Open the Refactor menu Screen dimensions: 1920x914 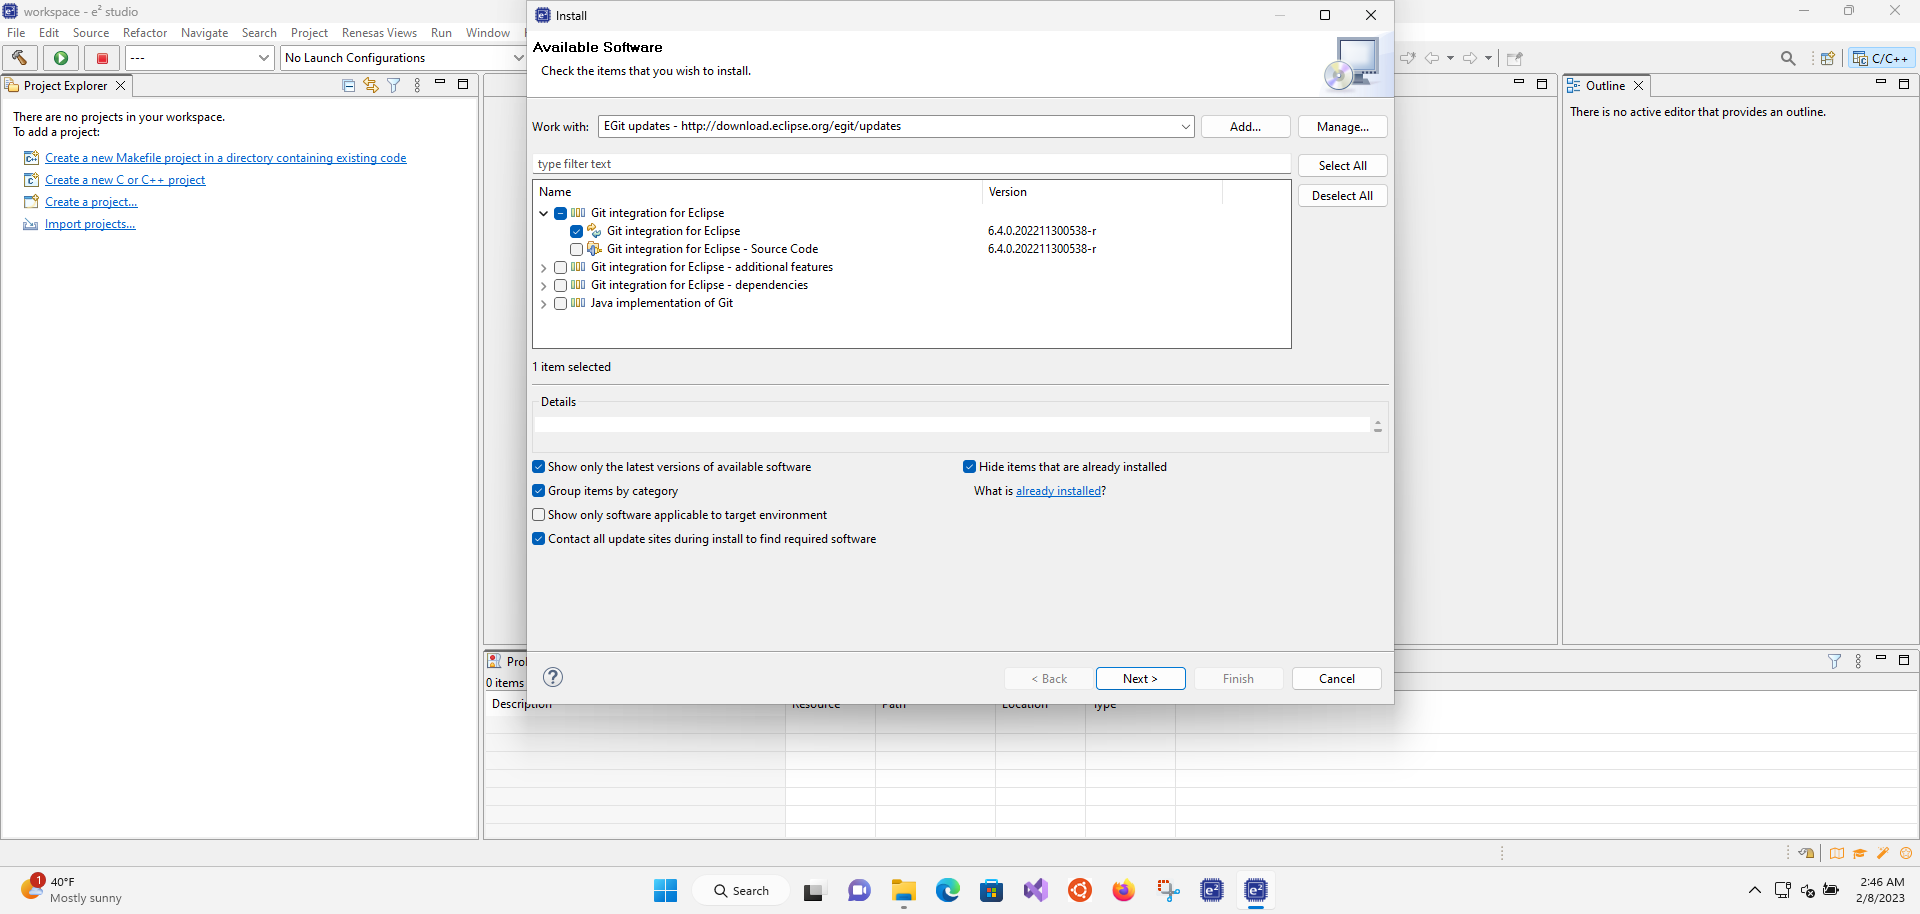pyautogui.click(x=145, y=33)
